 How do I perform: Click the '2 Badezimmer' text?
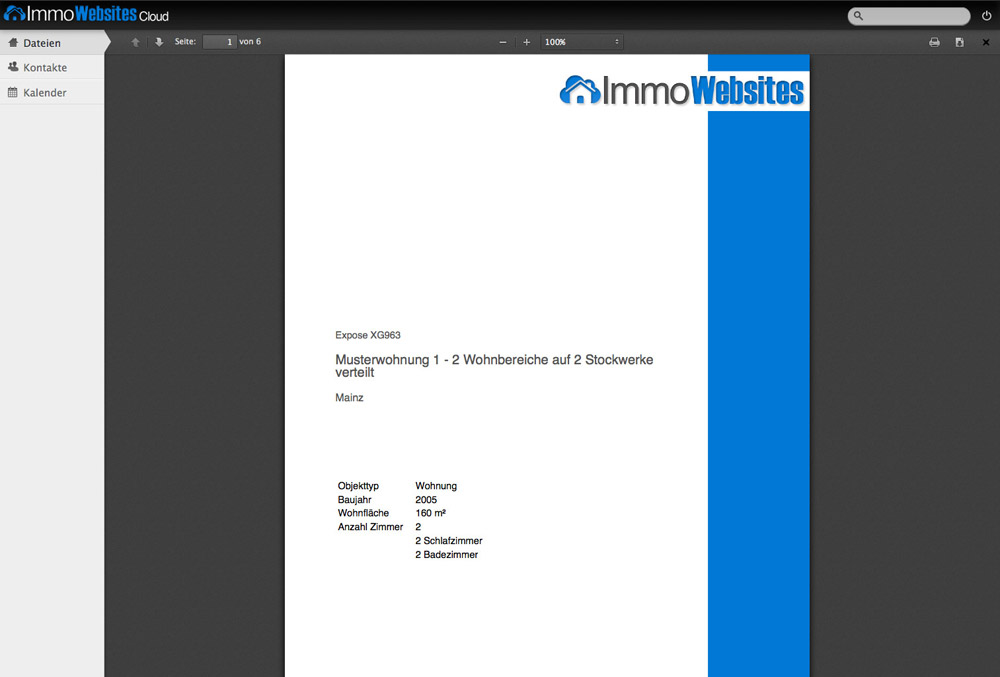(446, 555)
